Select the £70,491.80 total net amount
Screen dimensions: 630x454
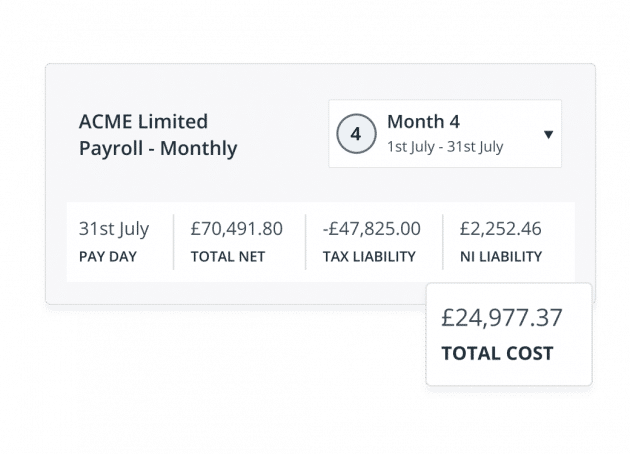pos(236,228)
